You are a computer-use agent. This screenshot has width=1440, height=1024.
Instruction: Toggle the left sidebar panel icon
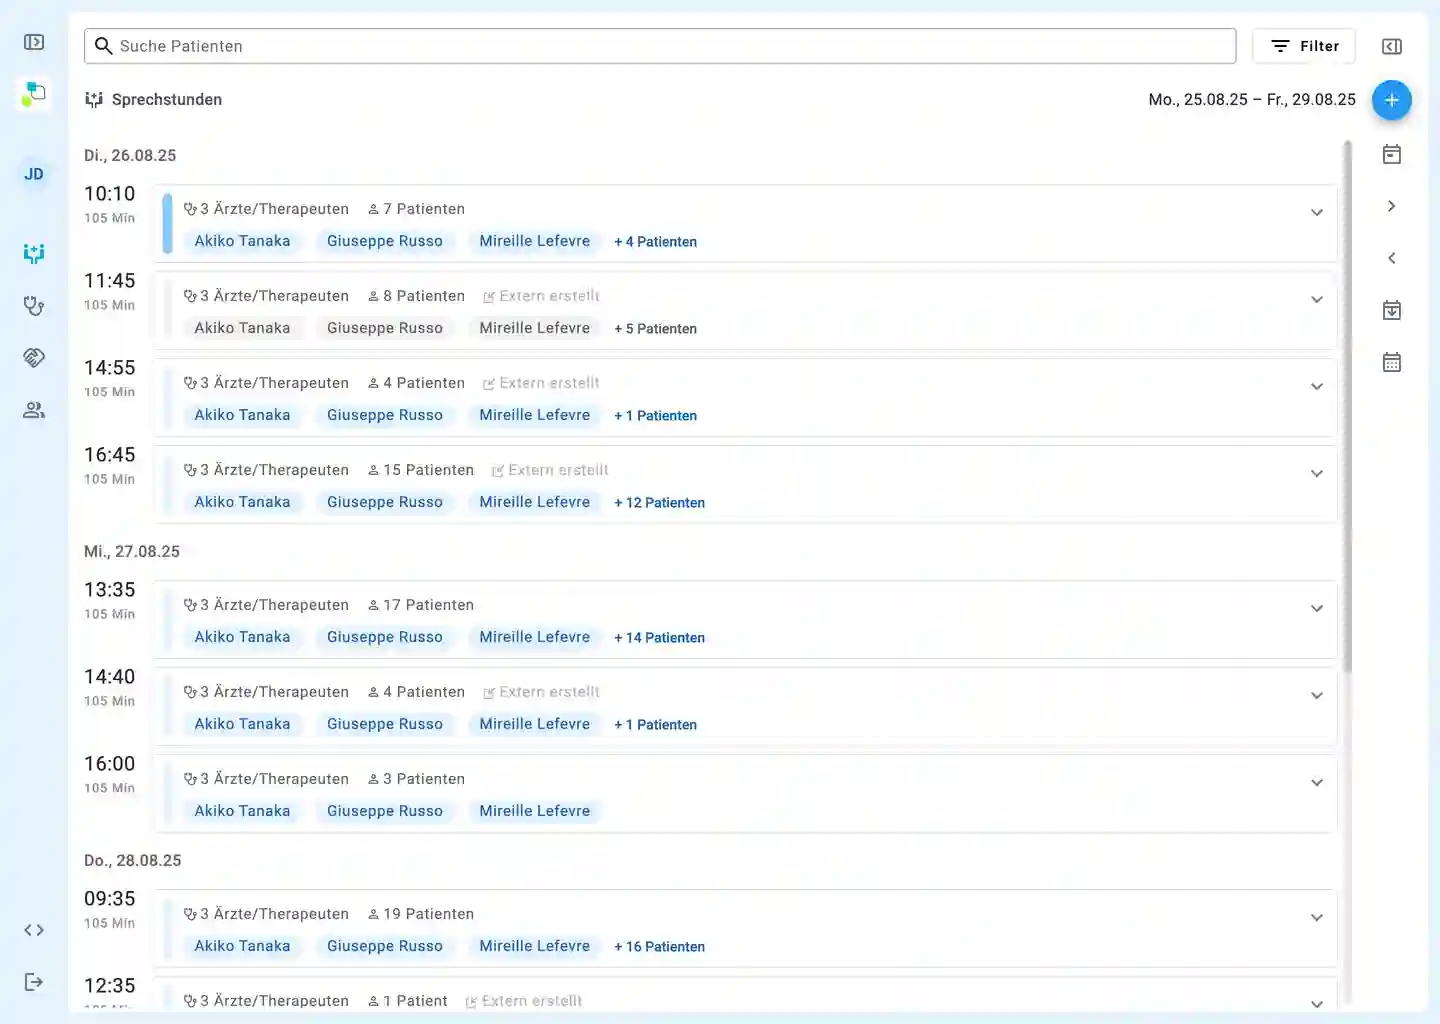[34, 42]
